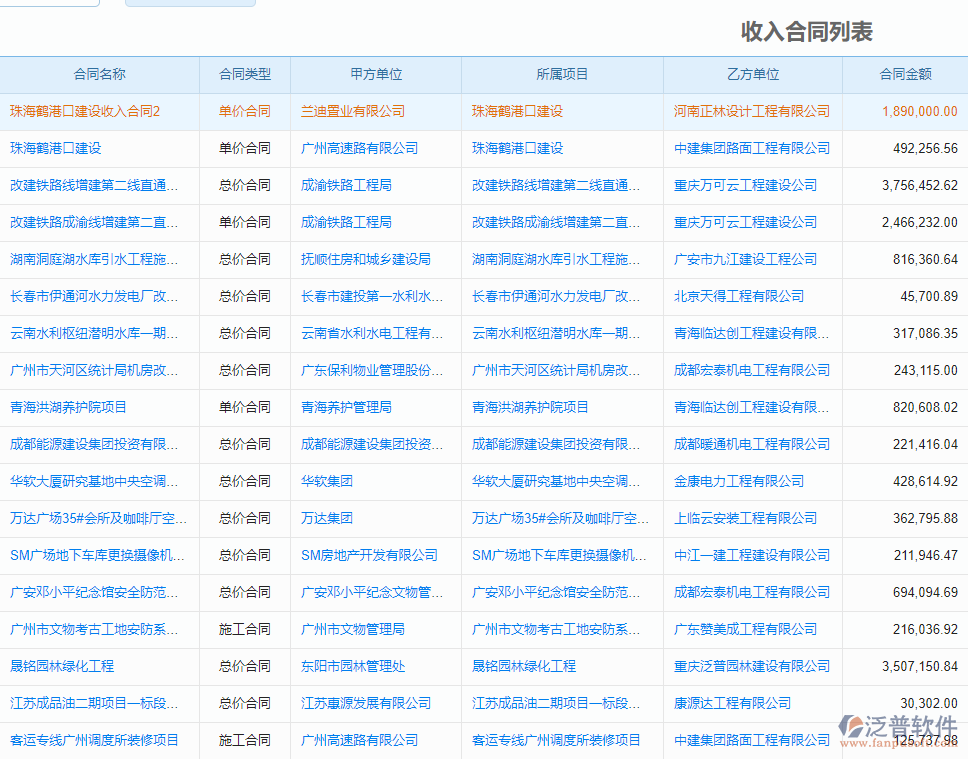Click the search input box at top left

point(50,3)
